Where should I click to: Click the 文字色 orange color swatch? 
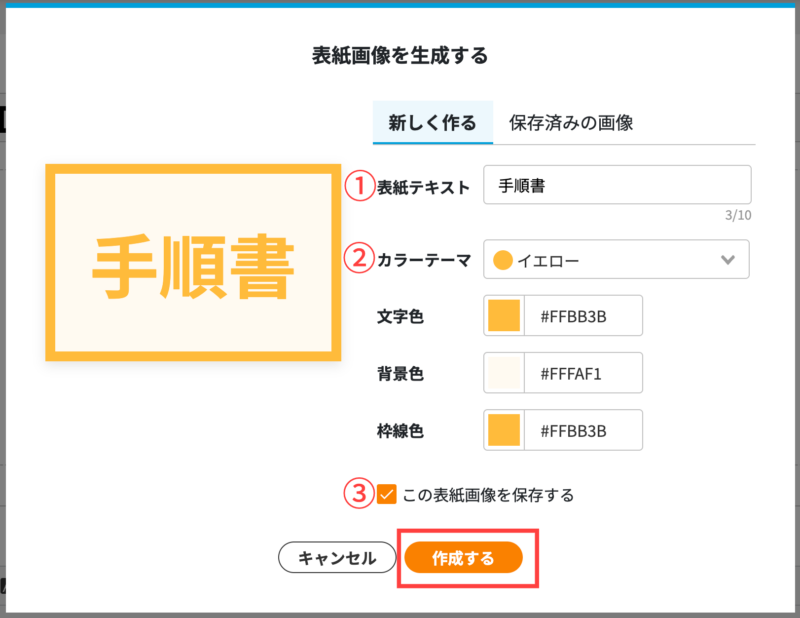pyautogui.click(x=506, y=315)
